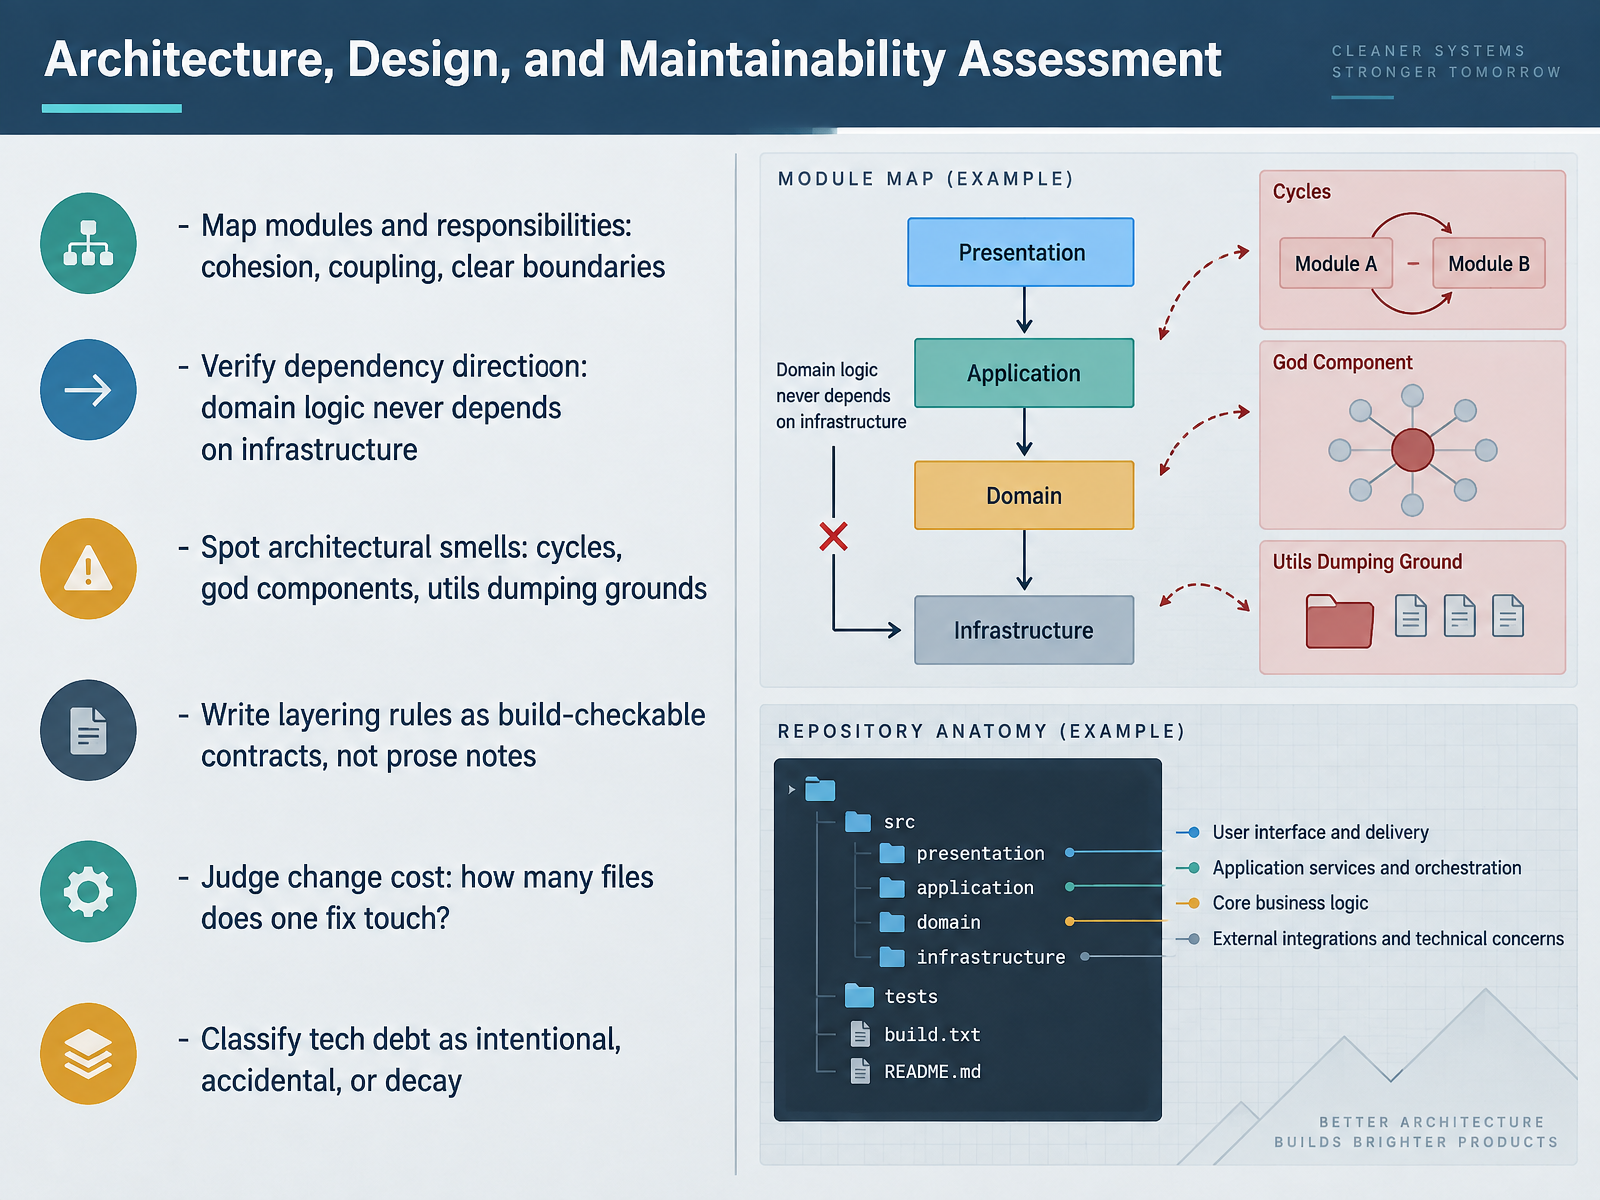The width and height of the screenshot is (1600, 1200).
Task: Click the blue arrow dependency direction icon
Action: 88,390
